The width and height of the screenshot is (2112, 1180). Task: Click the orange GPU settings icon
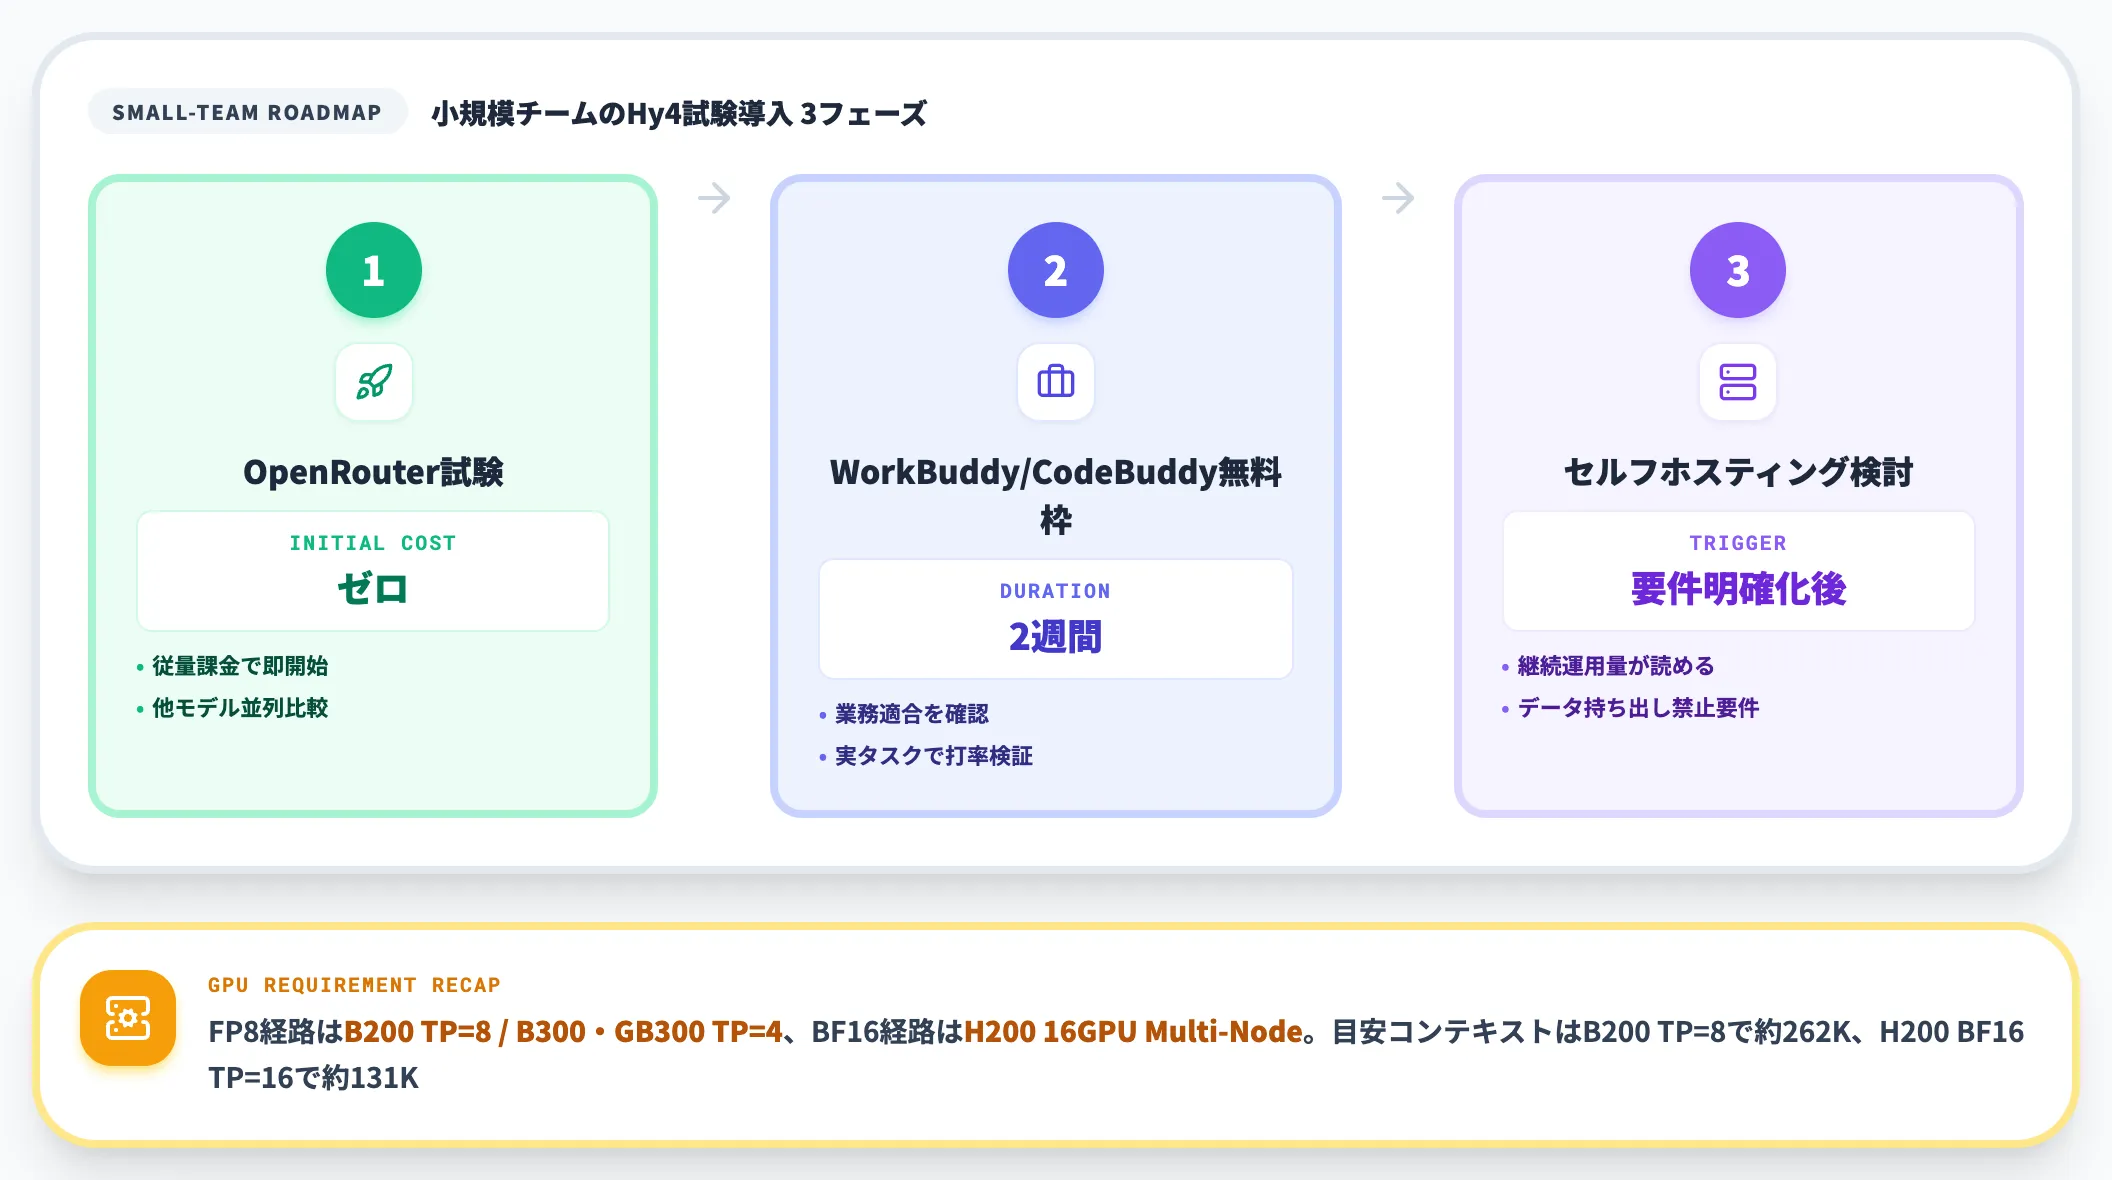coord(128,1018)
